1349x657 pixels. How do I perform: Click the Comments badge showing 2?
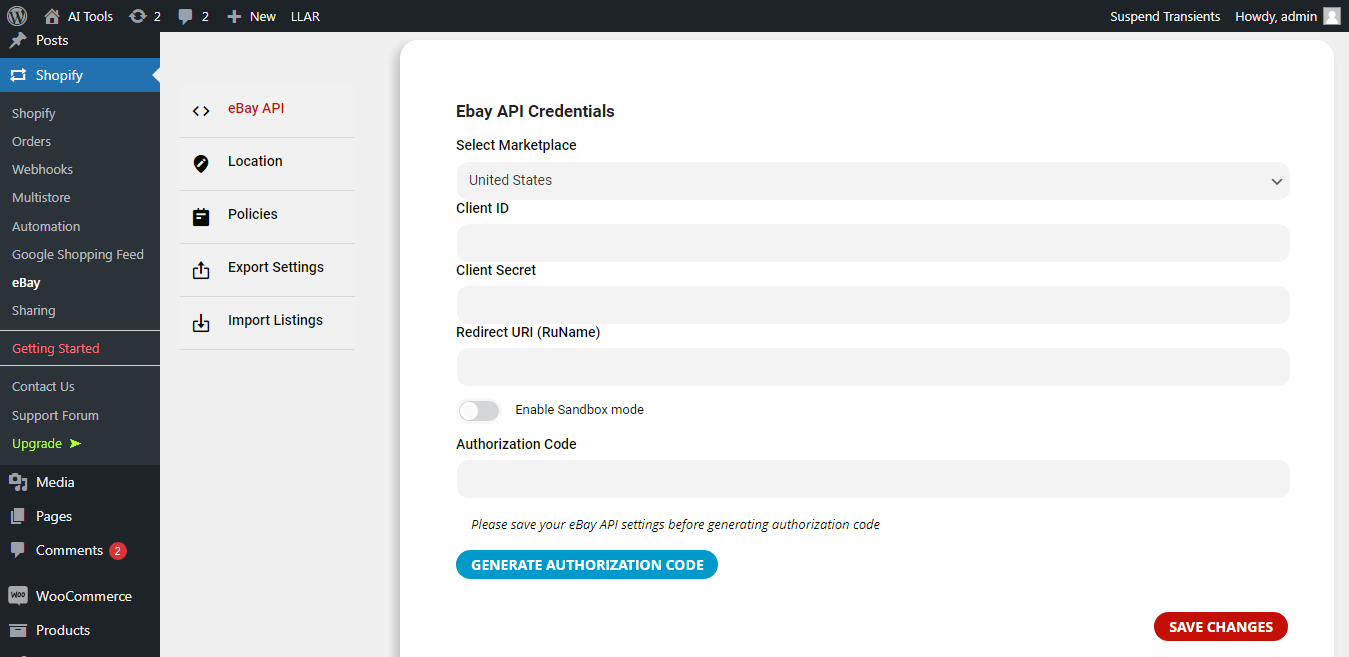pos(118,551)
